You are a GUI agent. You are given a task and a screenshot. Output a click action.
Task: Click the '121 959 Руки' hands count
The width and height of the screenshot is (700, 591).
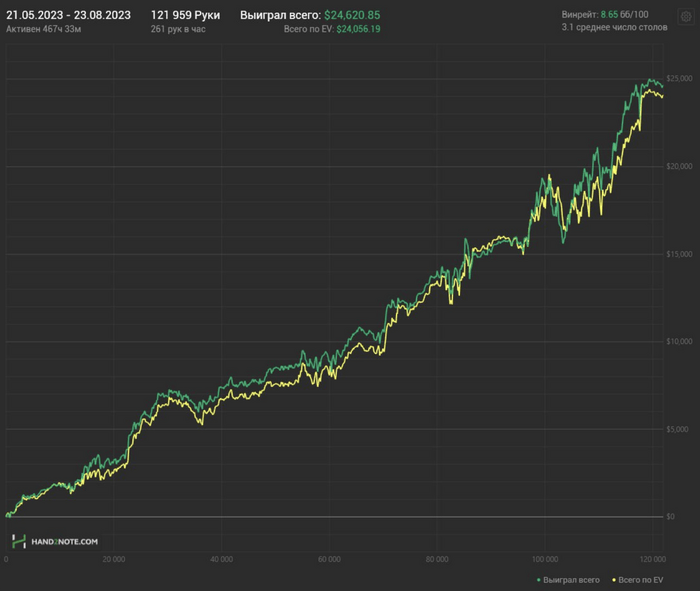tap(185, 15)
